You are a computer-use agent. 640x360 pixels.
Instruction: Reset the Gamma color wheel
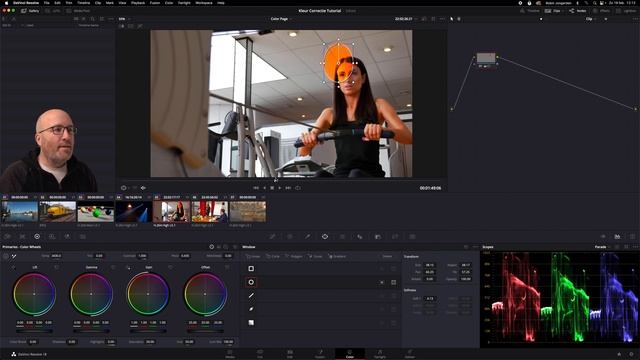coord(113,267)
